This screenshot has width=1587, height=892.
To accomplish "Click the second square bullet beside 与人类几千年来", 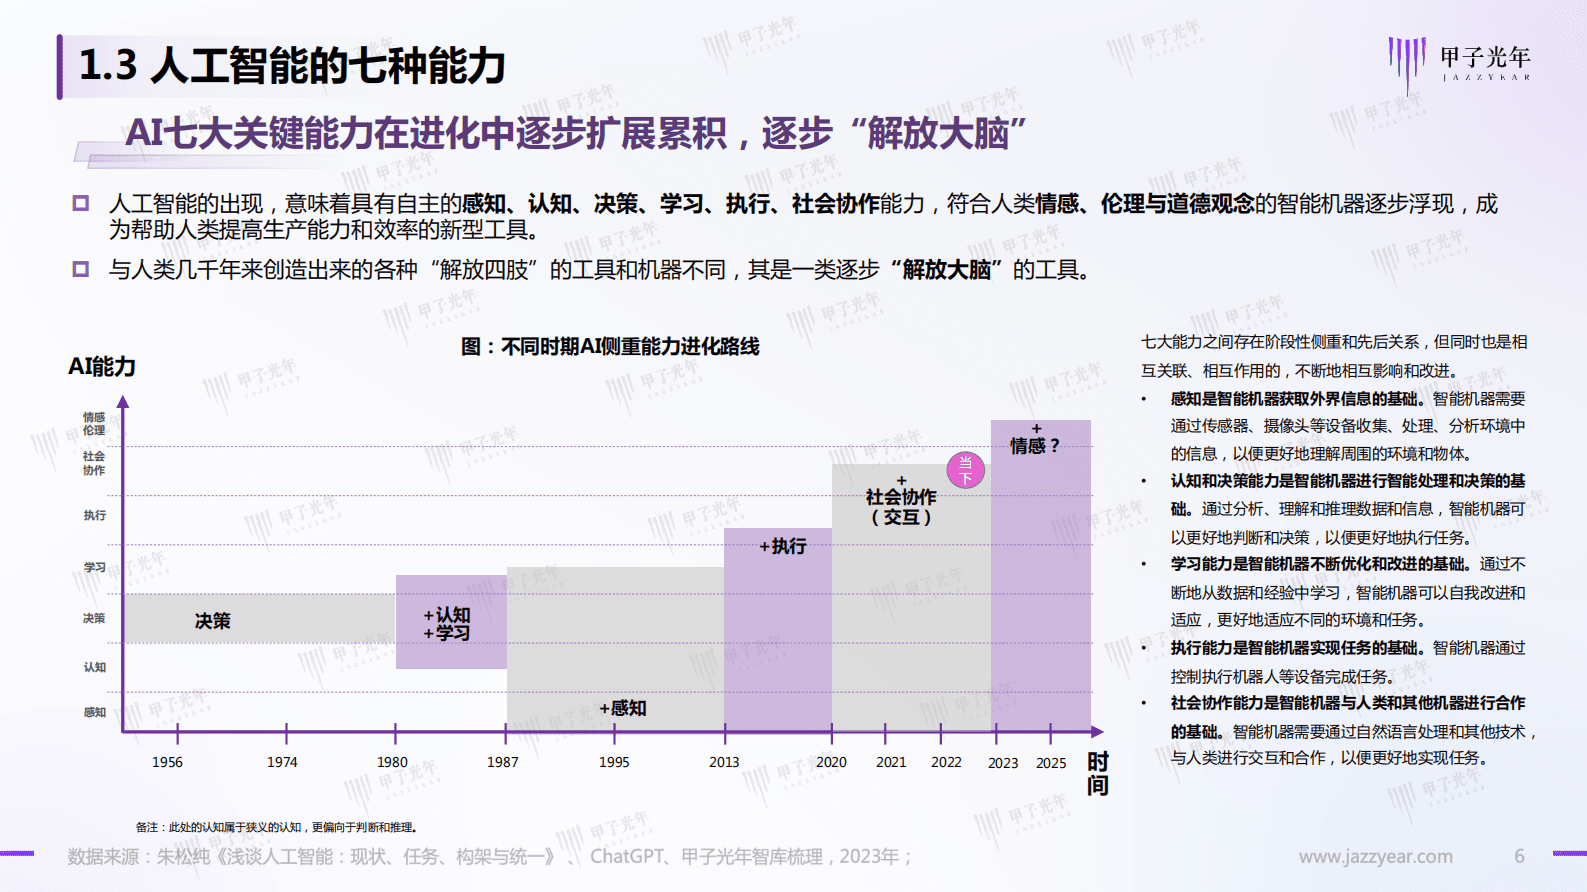I will [x=81, y=269].
